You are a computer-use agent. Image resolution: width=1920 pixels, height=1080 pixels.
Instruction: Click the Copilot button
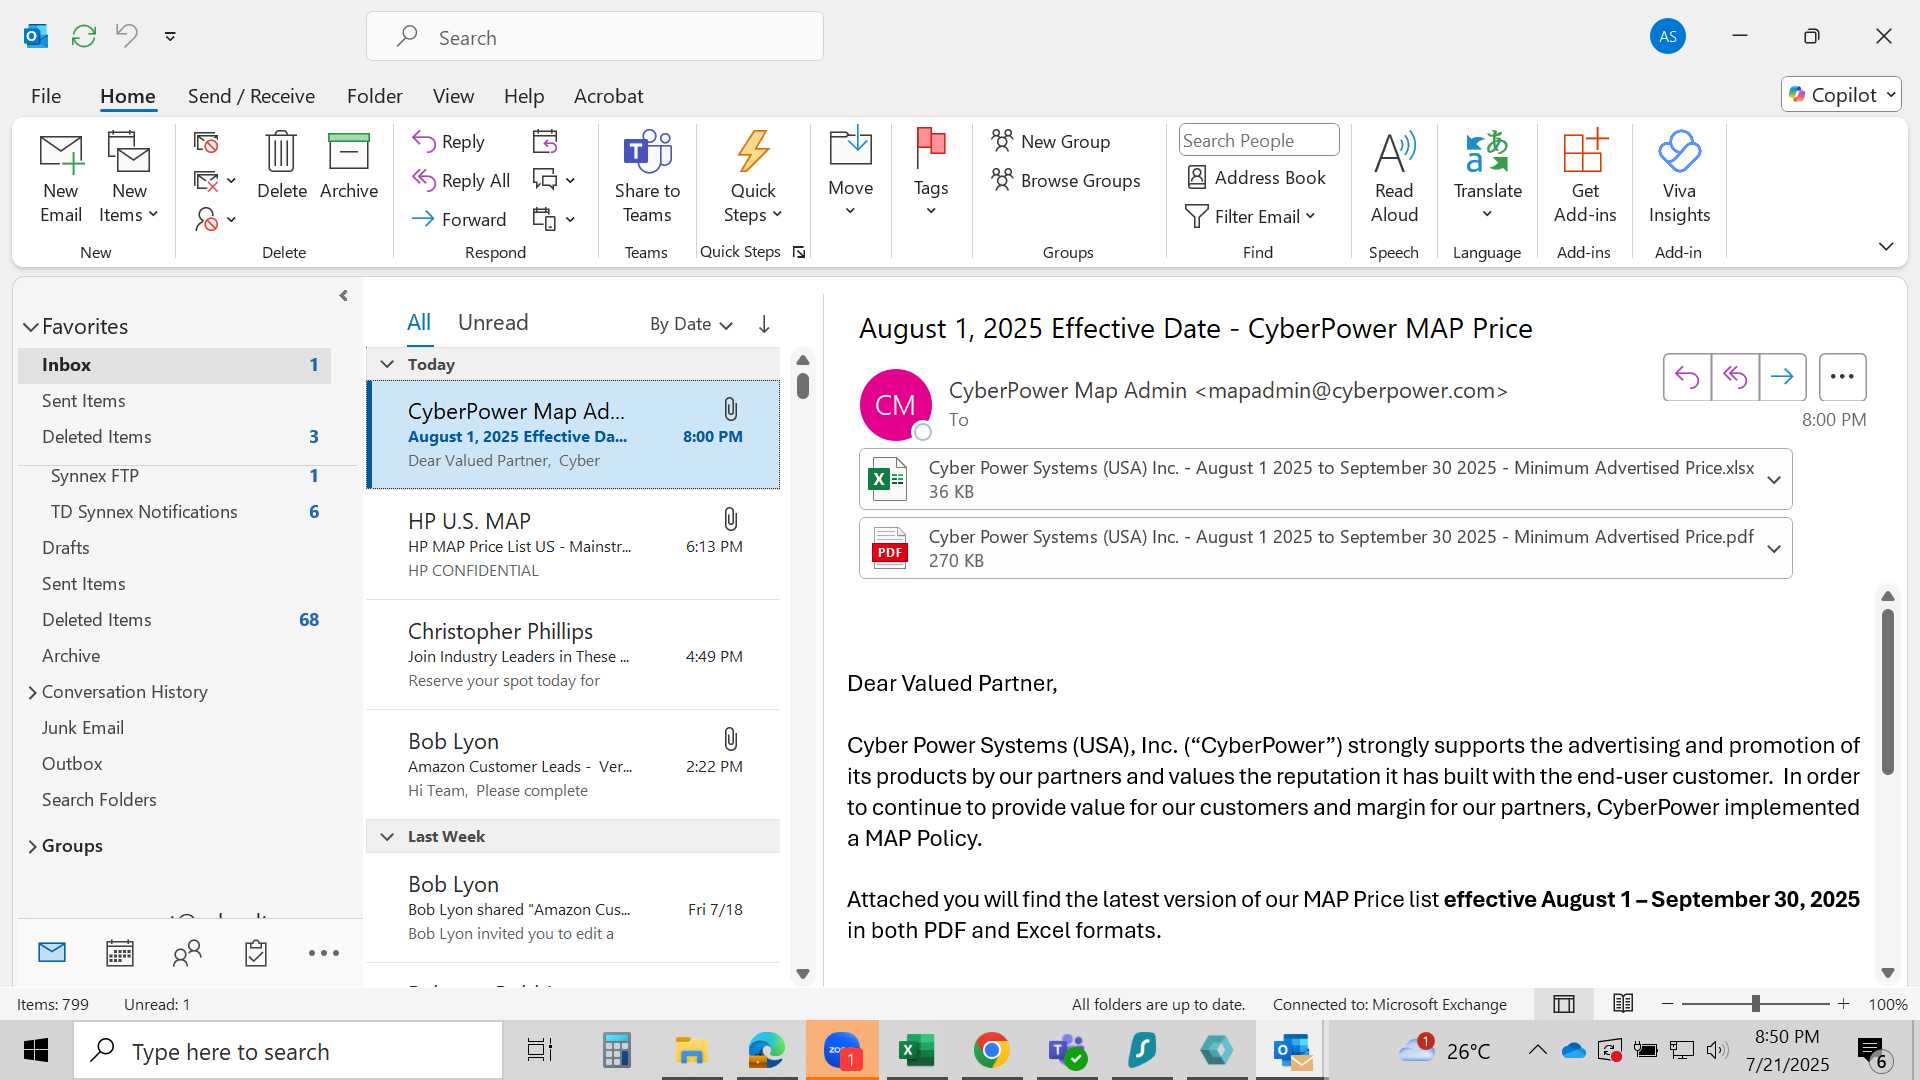pos(1841,95)
